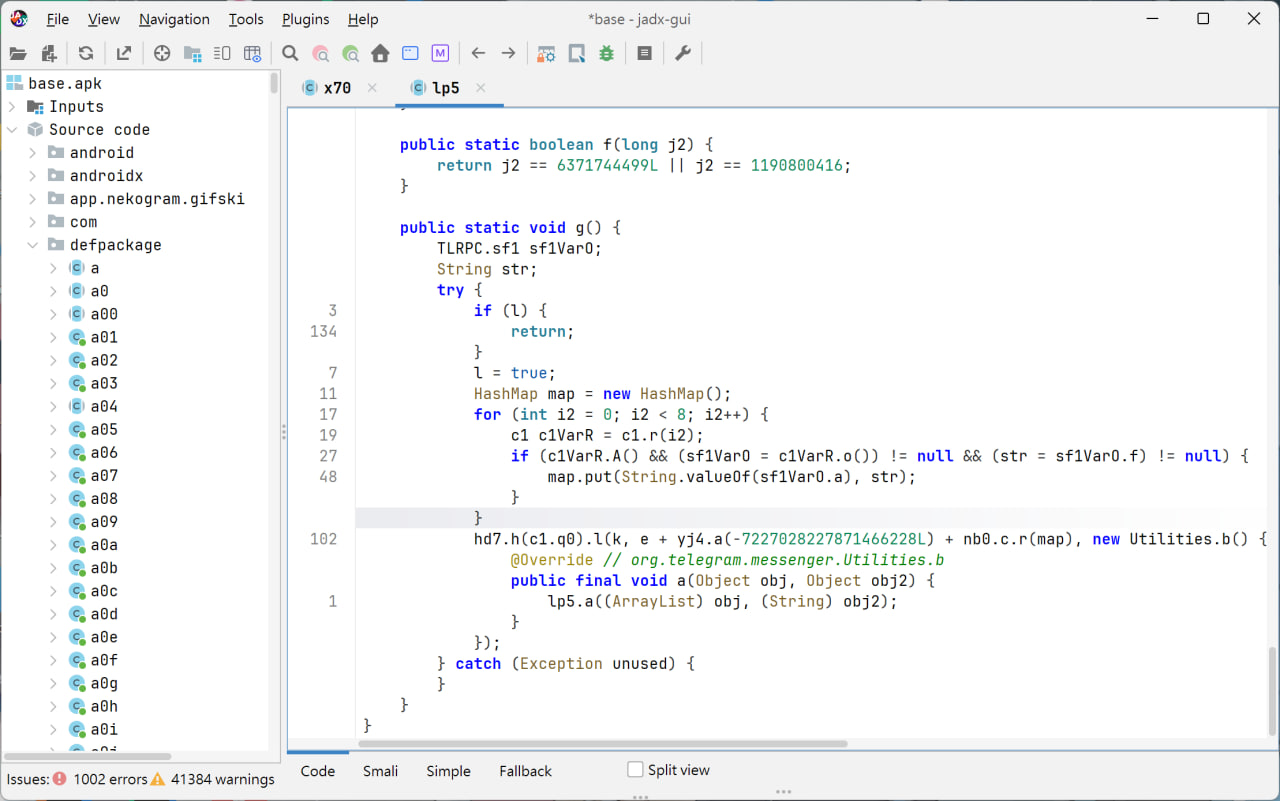Image resolution: width=1280 pixels, height=801 pixels.
Task: Switch to the Smali view
Action: tap(380, 771)
